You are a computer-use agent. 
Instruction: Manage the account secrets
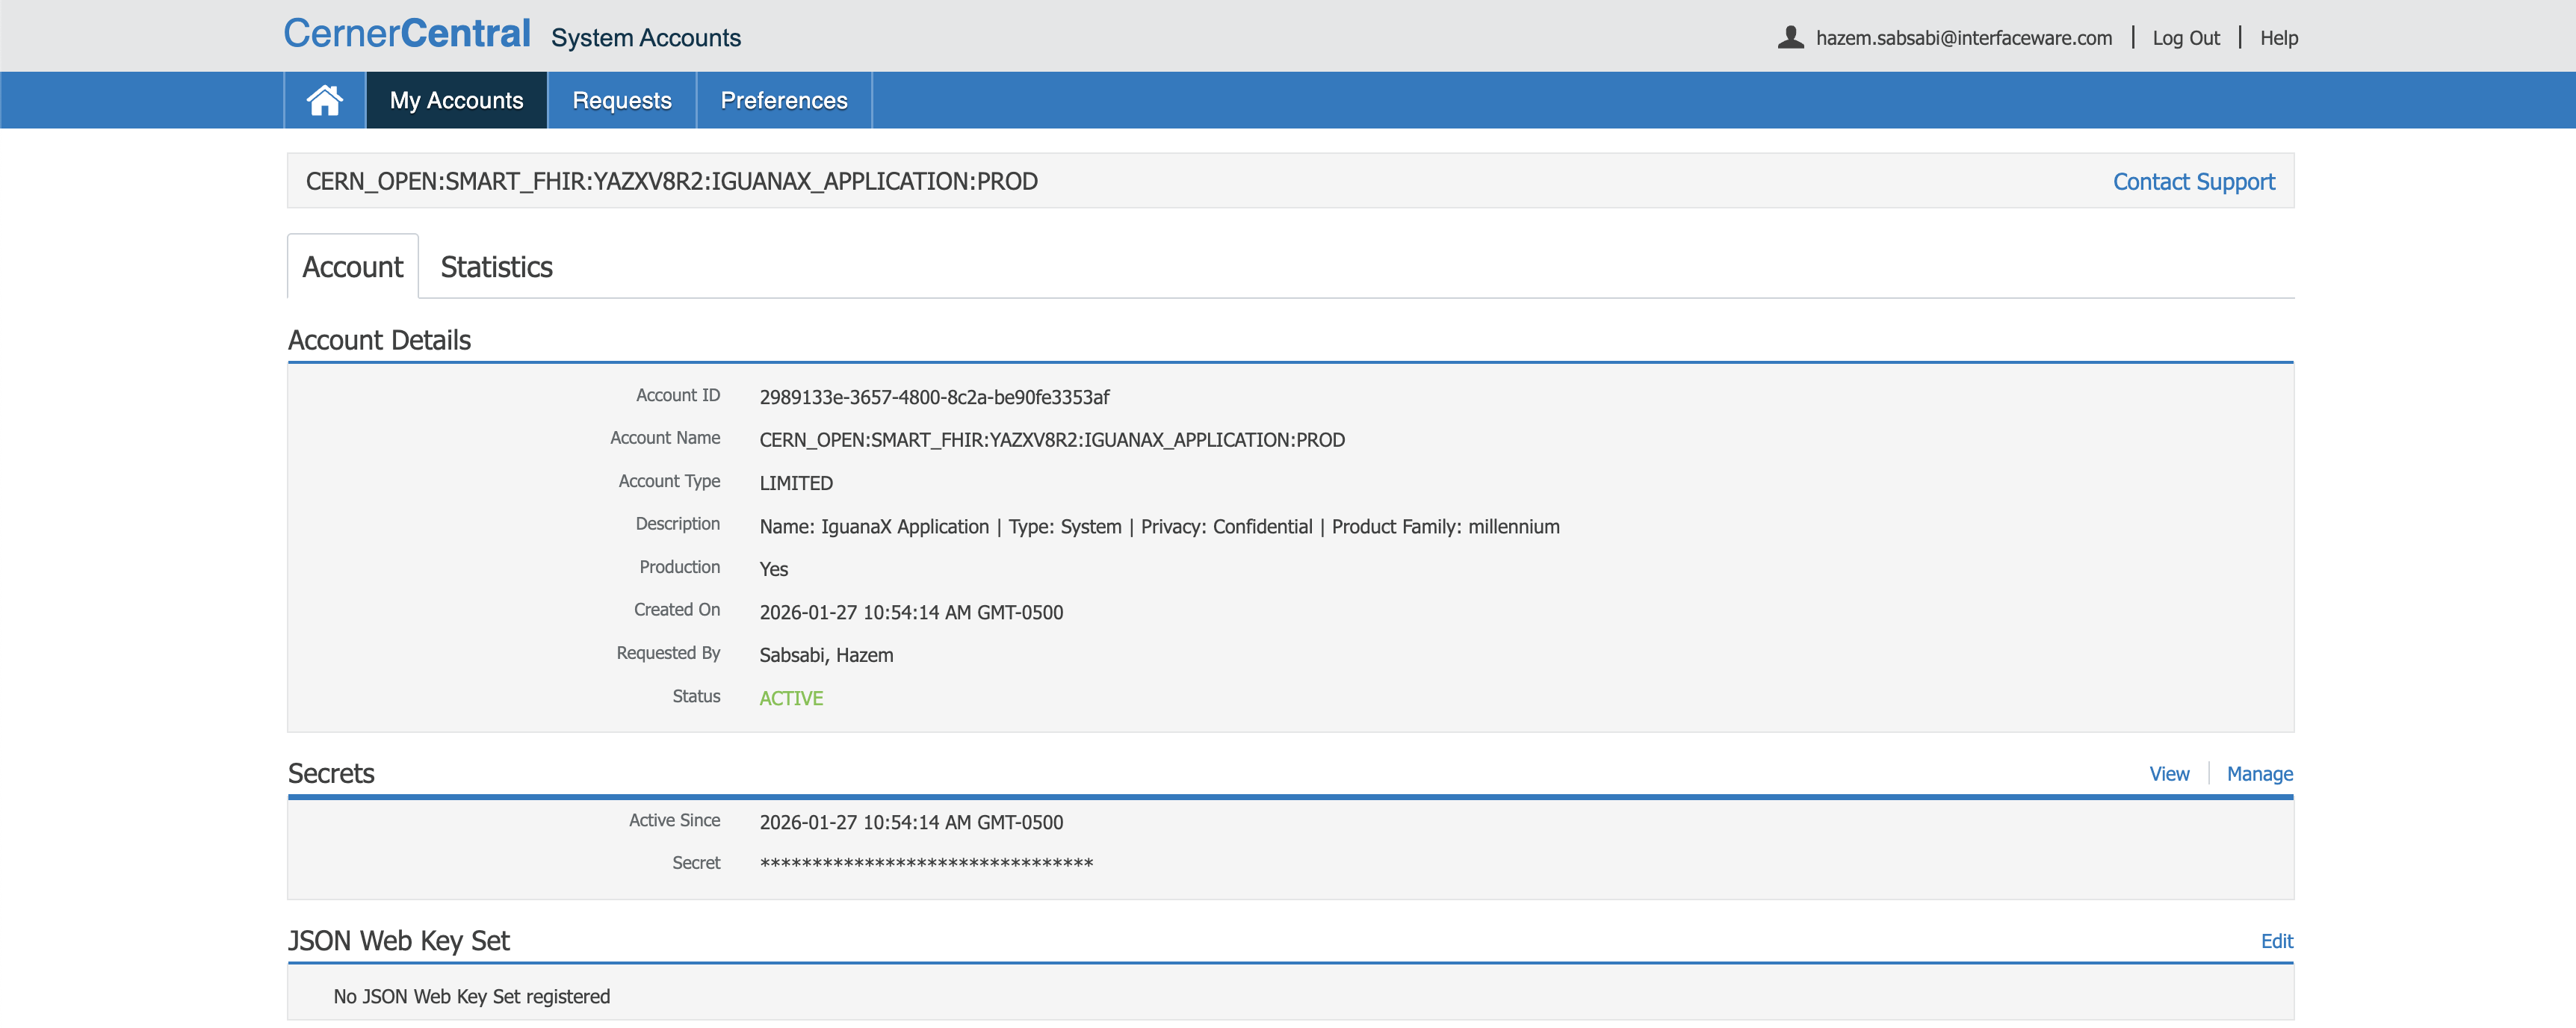(2259, 774)
